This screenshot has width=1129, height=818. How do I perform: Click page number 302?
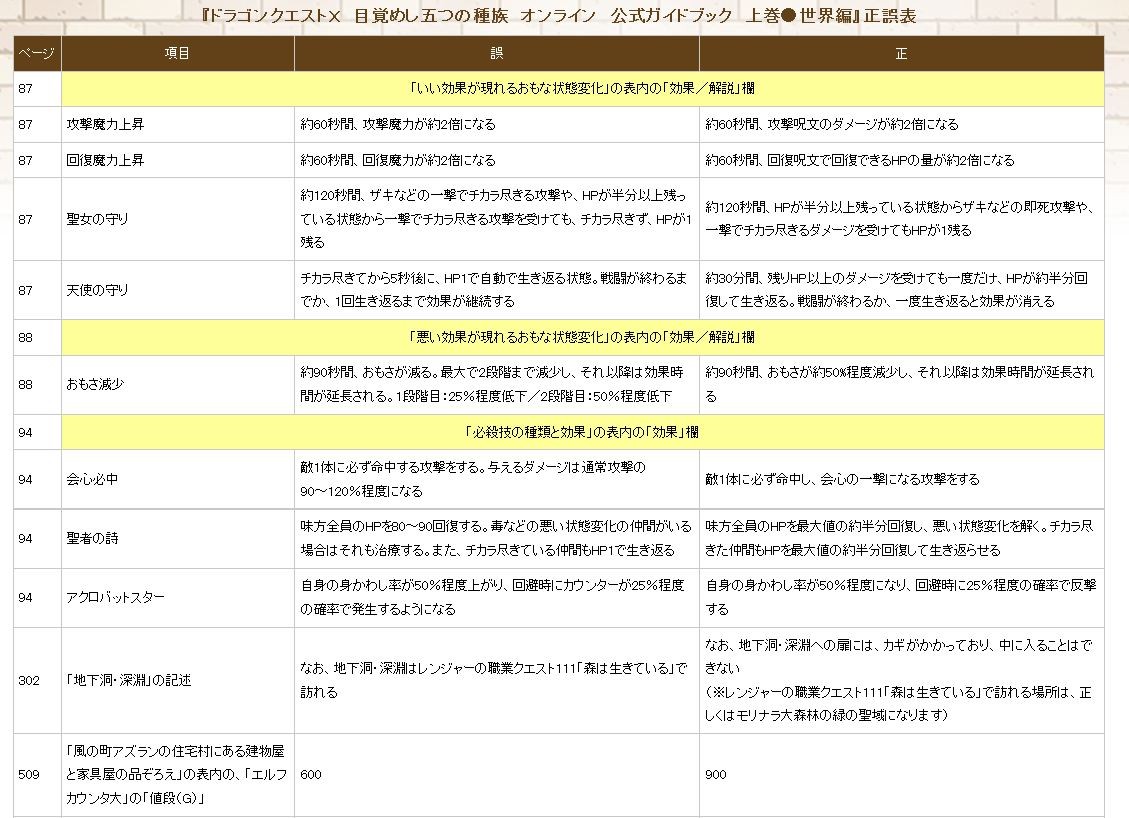(x=29, y=680)
